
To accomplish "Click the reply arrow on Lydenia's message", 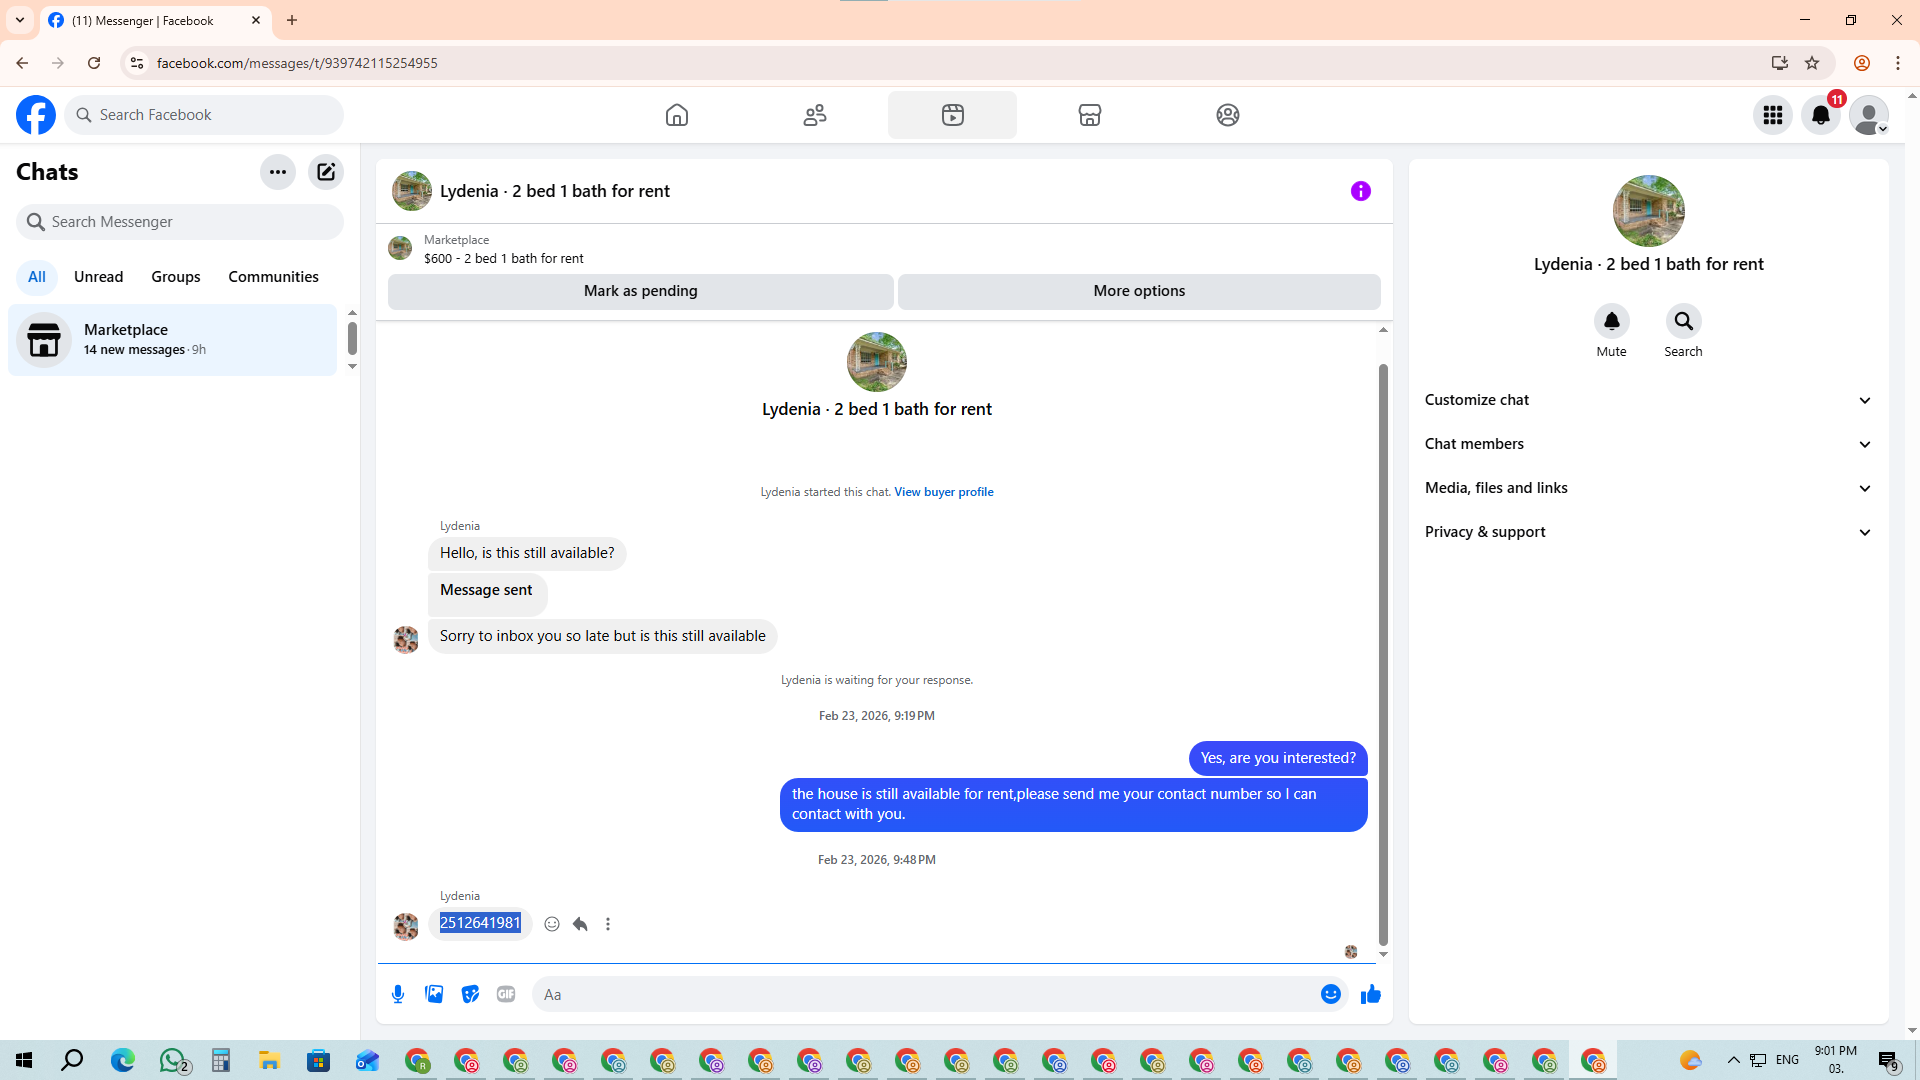I will (x=580, y=924).
